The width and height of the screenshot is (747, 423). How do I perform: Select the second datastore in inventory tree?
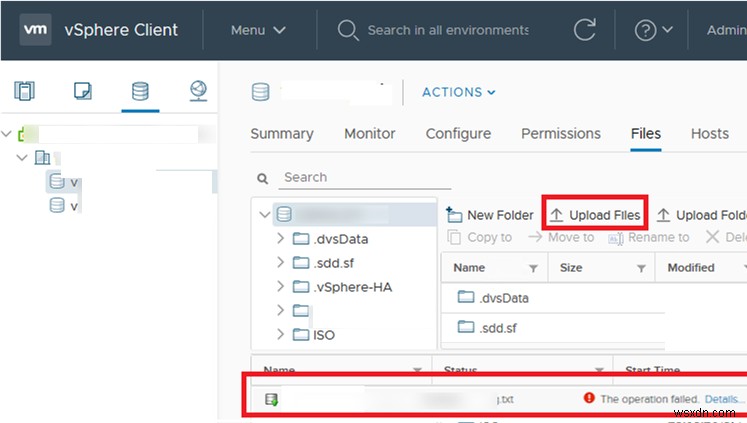(64, 206)
